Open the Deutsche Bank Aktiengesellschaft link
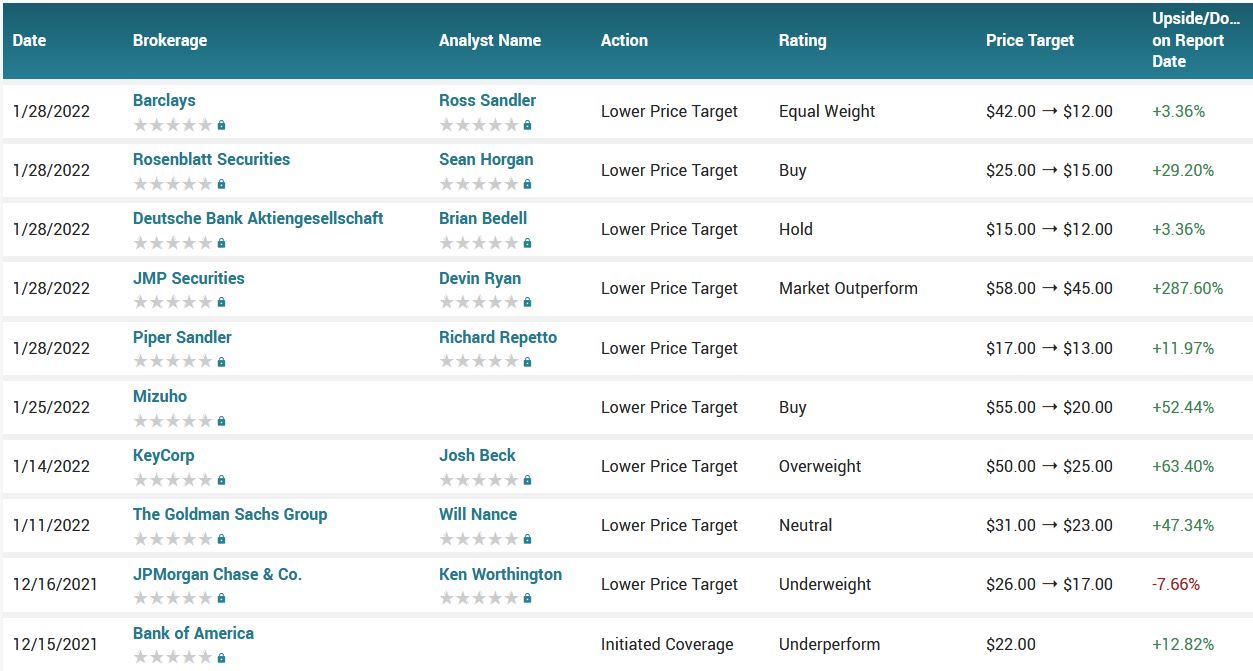This screenshot has width=1253, height=671. (258, 218)
